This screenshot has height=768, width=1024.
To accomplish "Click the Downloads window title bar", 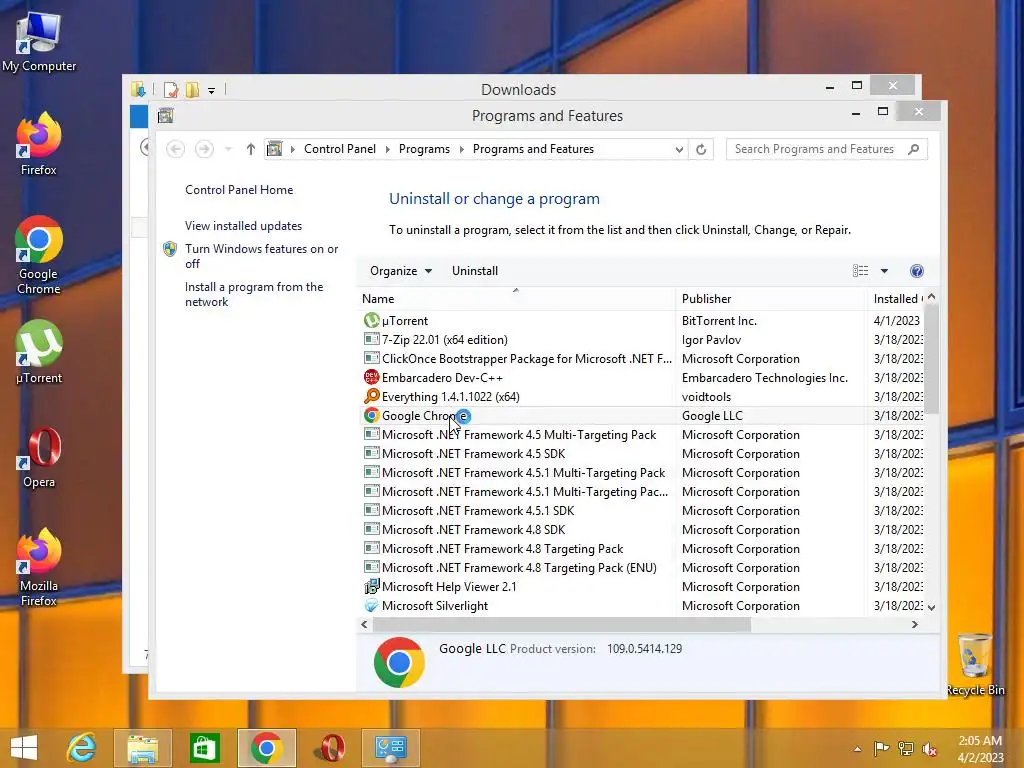I will [x=519, y=89].
